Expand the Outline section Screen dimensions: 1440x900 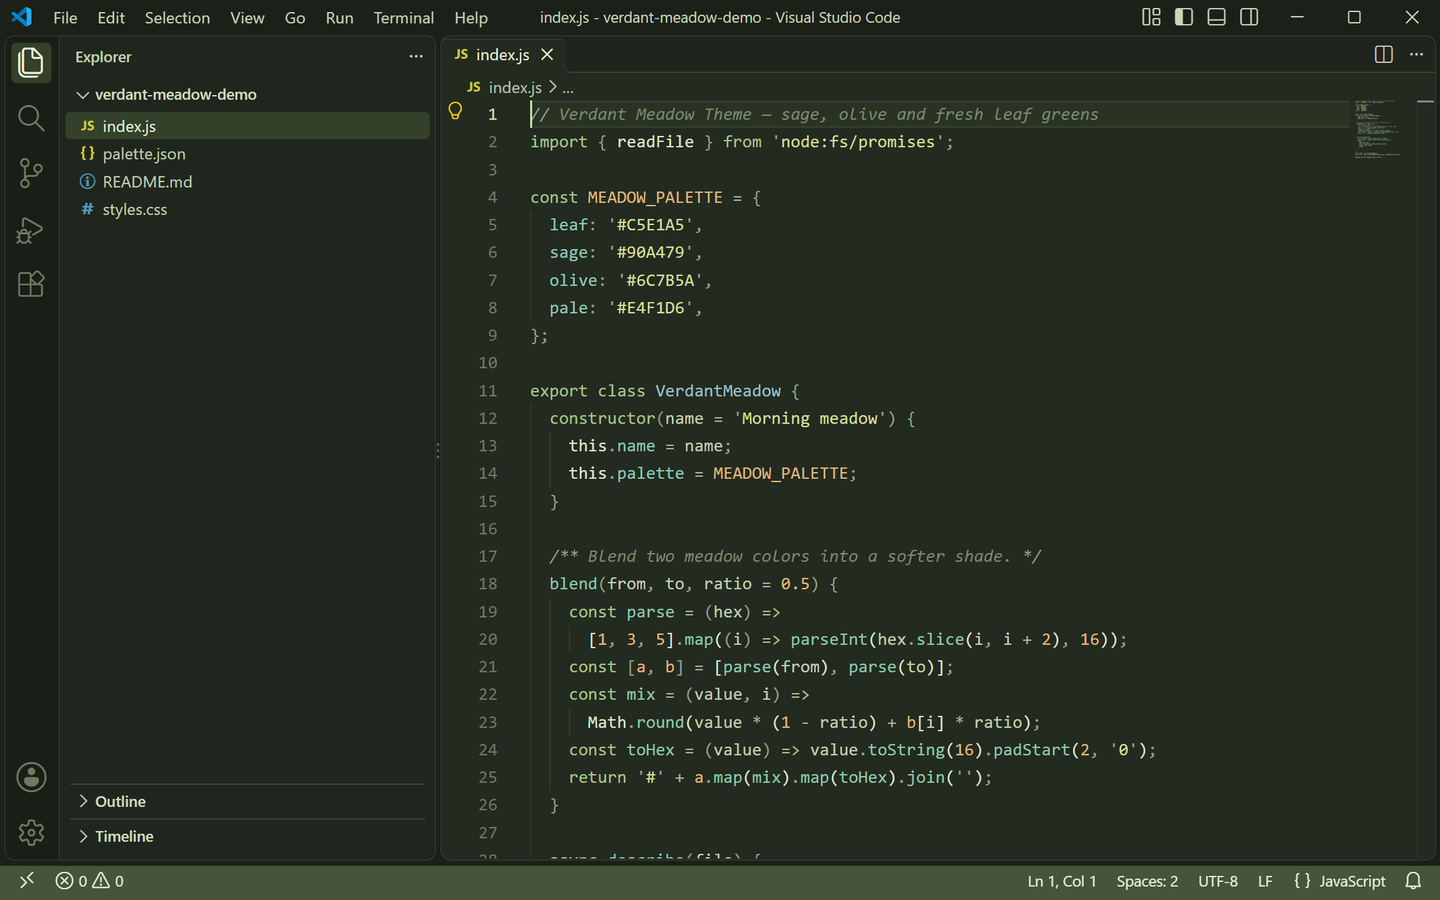248,802
